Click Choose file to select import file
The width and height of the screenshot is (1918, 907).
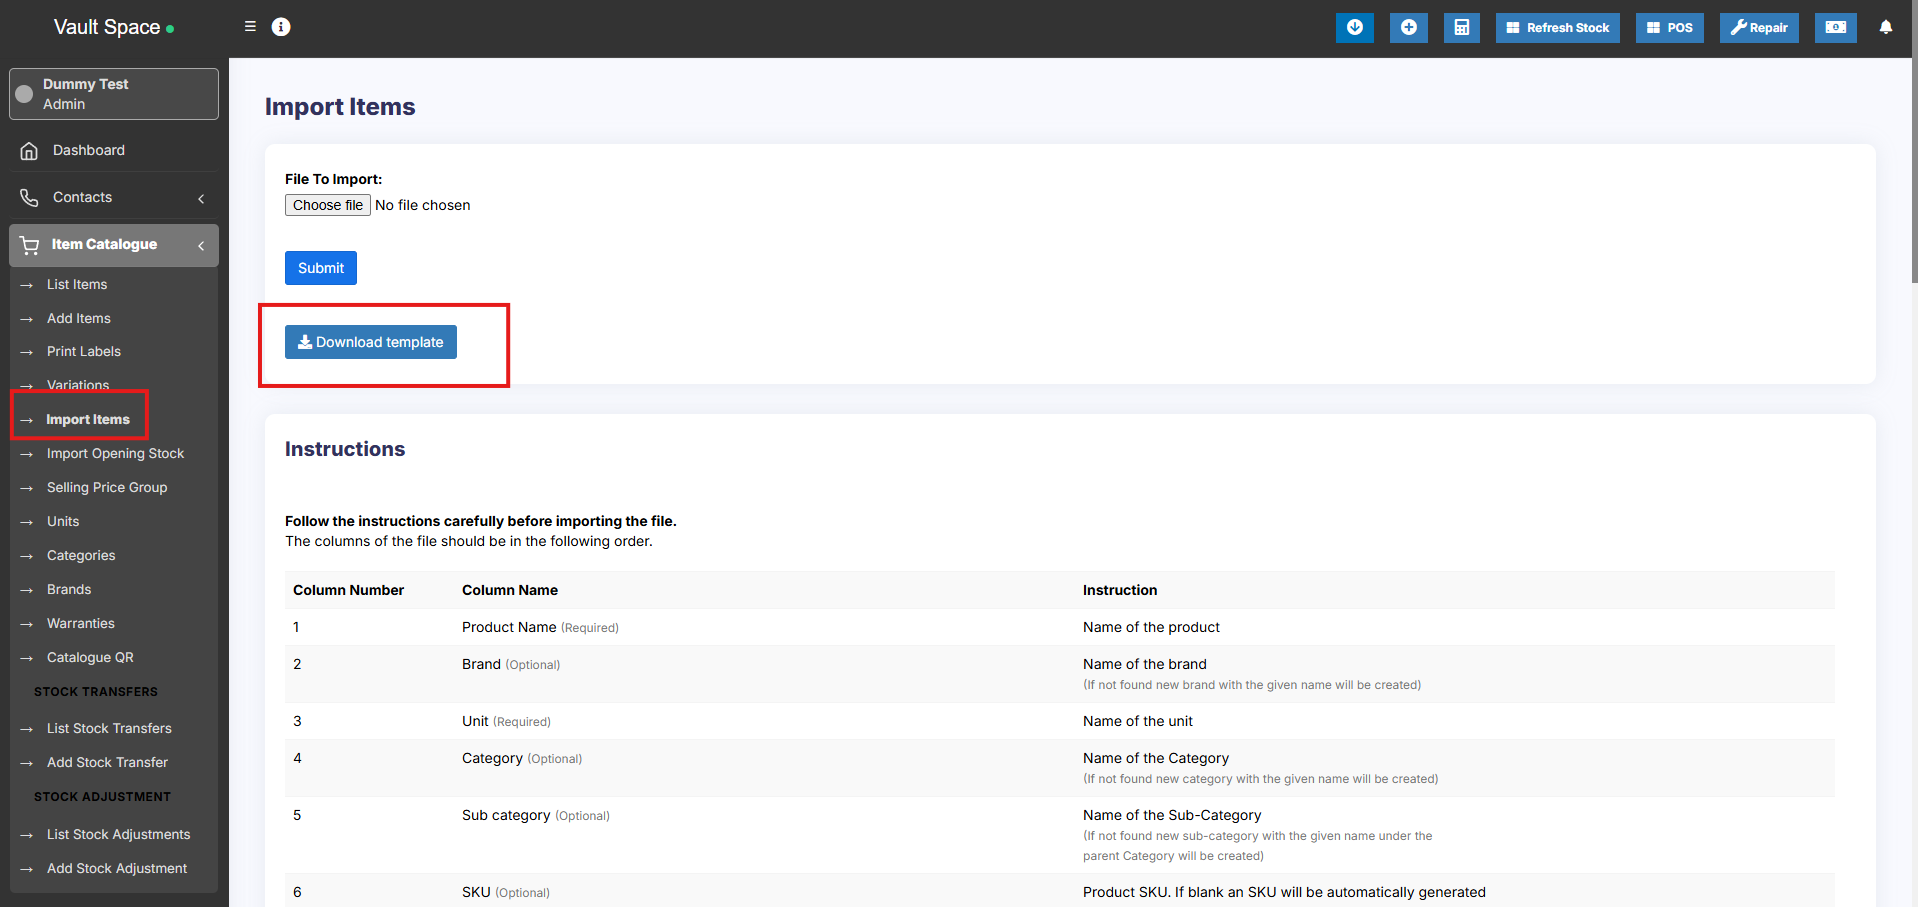click(328, 205)
